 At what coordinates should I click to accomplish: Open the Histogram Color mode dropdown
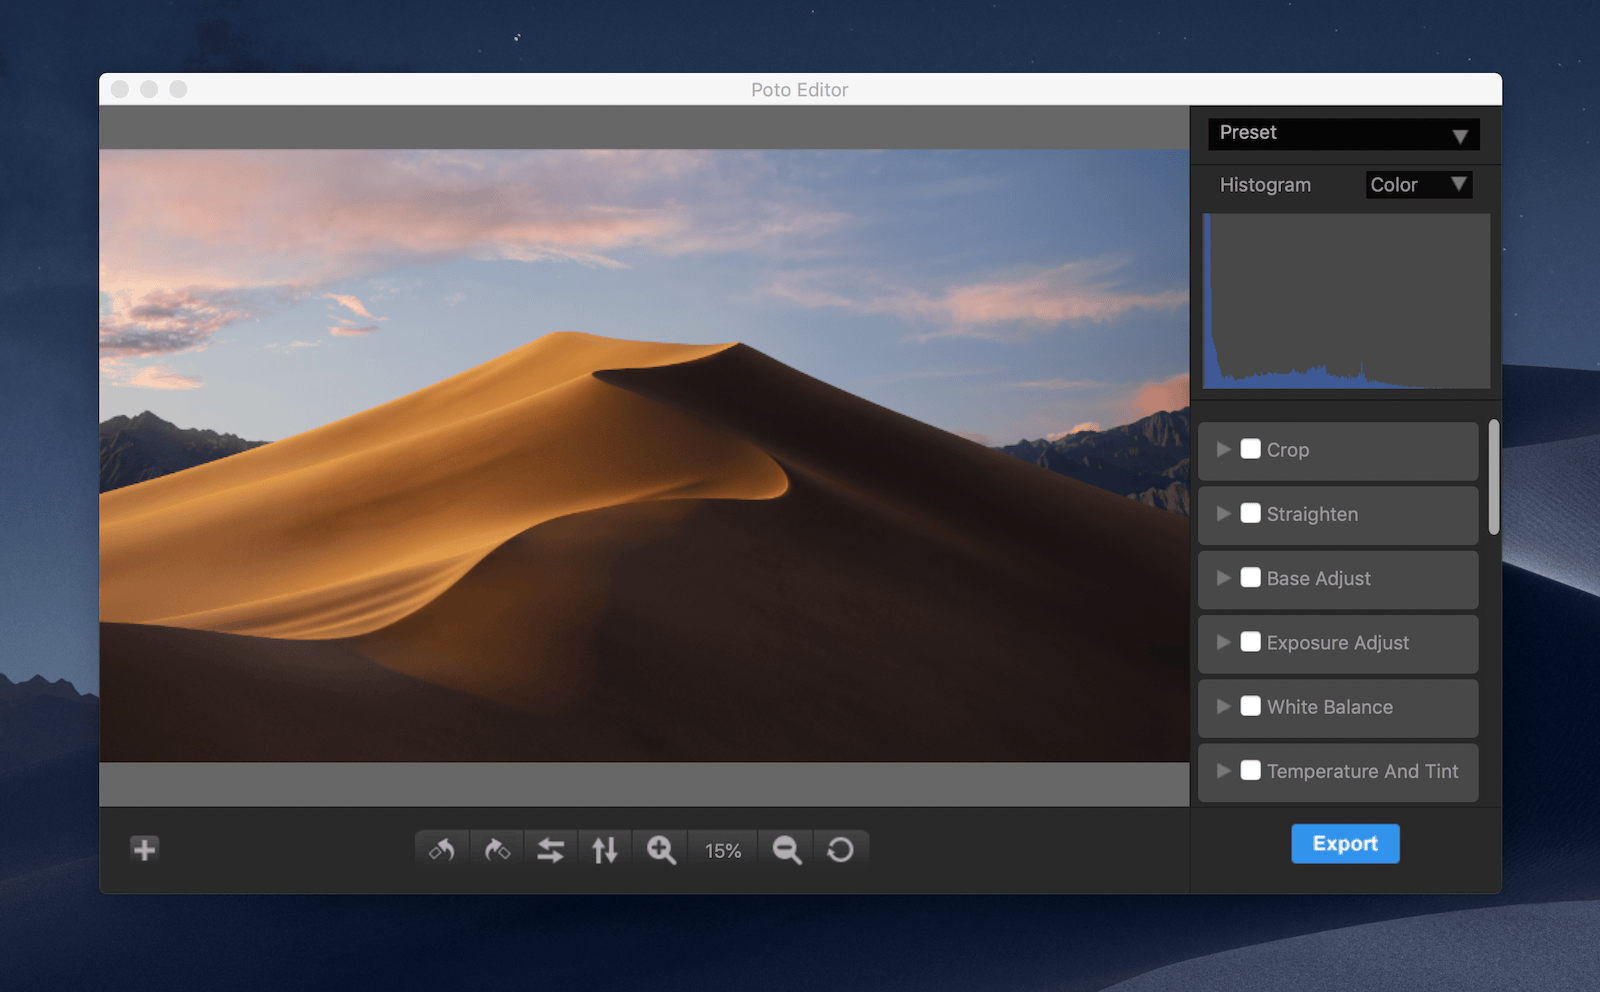click(x=1419, y=184)
